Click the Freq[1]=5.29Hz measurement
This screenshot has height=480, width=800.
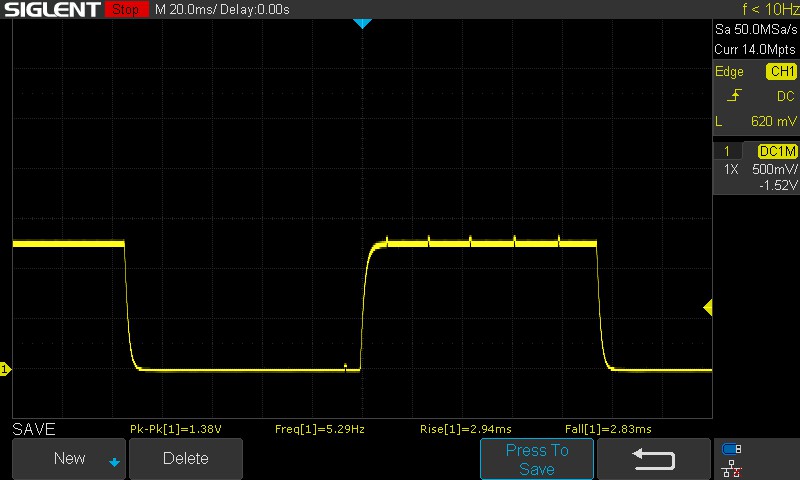[320, 429]
